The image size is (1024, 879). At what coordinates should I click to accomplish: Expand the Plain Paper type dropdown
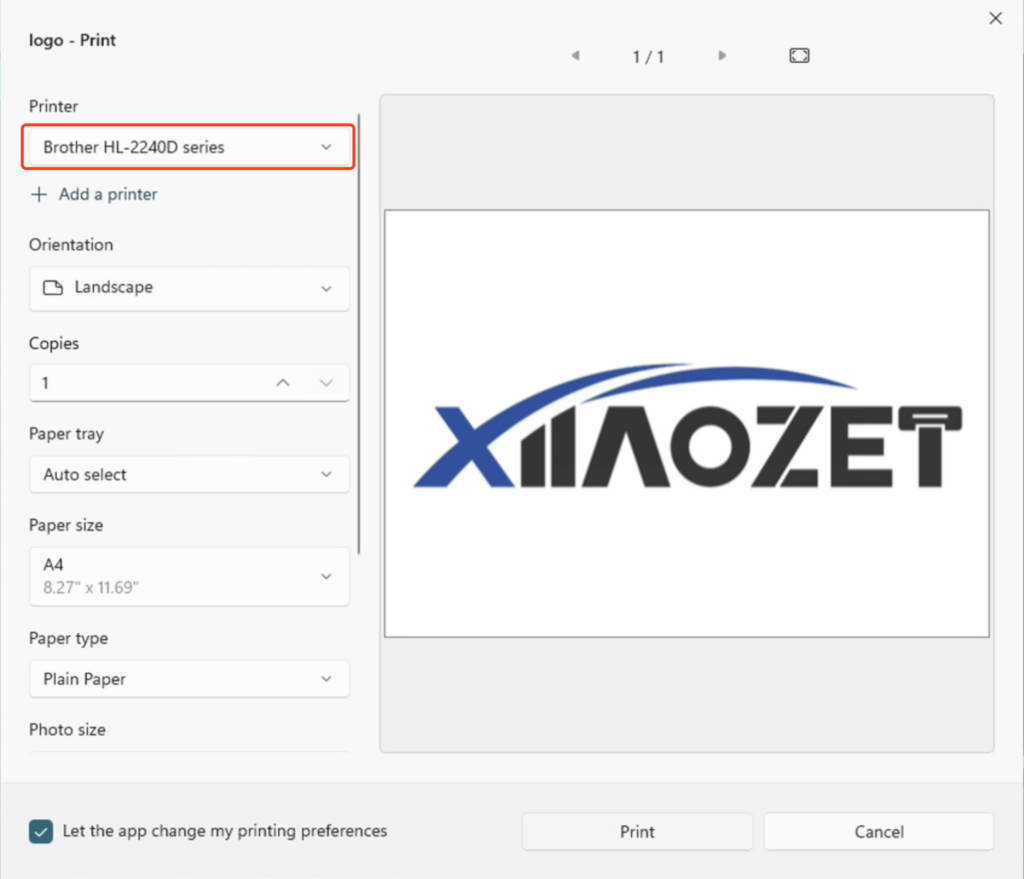tap(189, 679)
